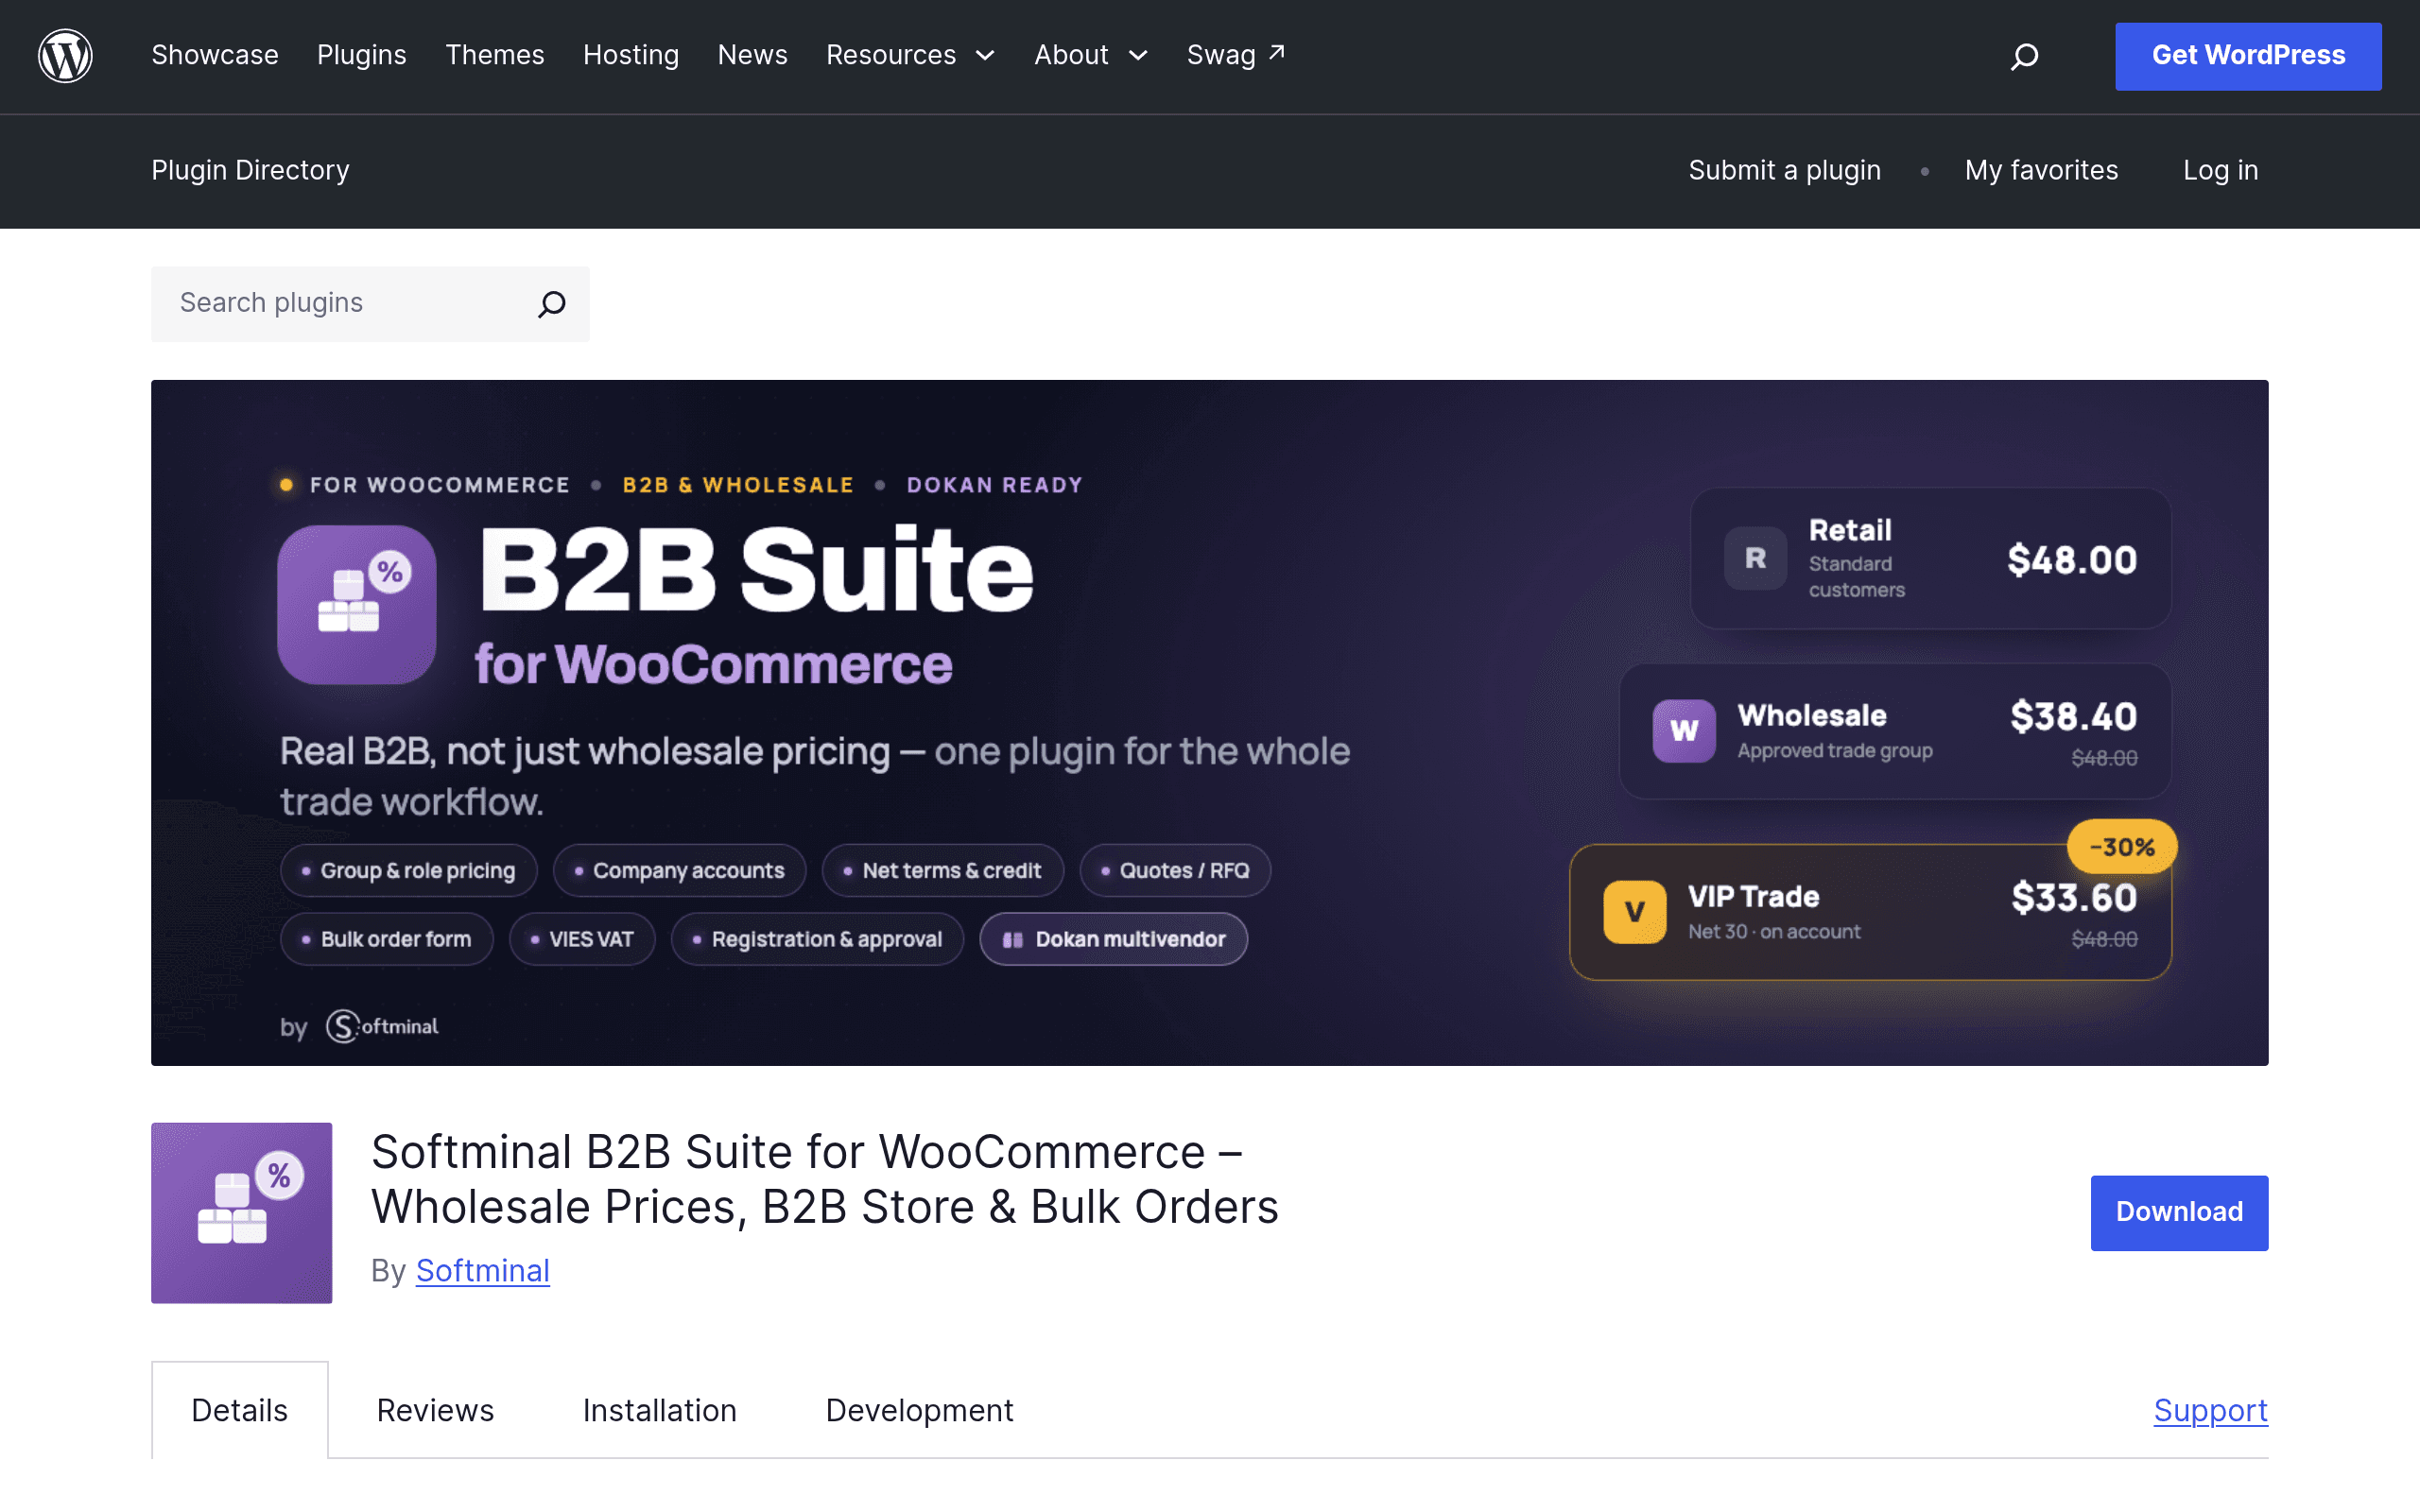Switch to the Development tab
The image size is (2420, 1512).
919,1410
